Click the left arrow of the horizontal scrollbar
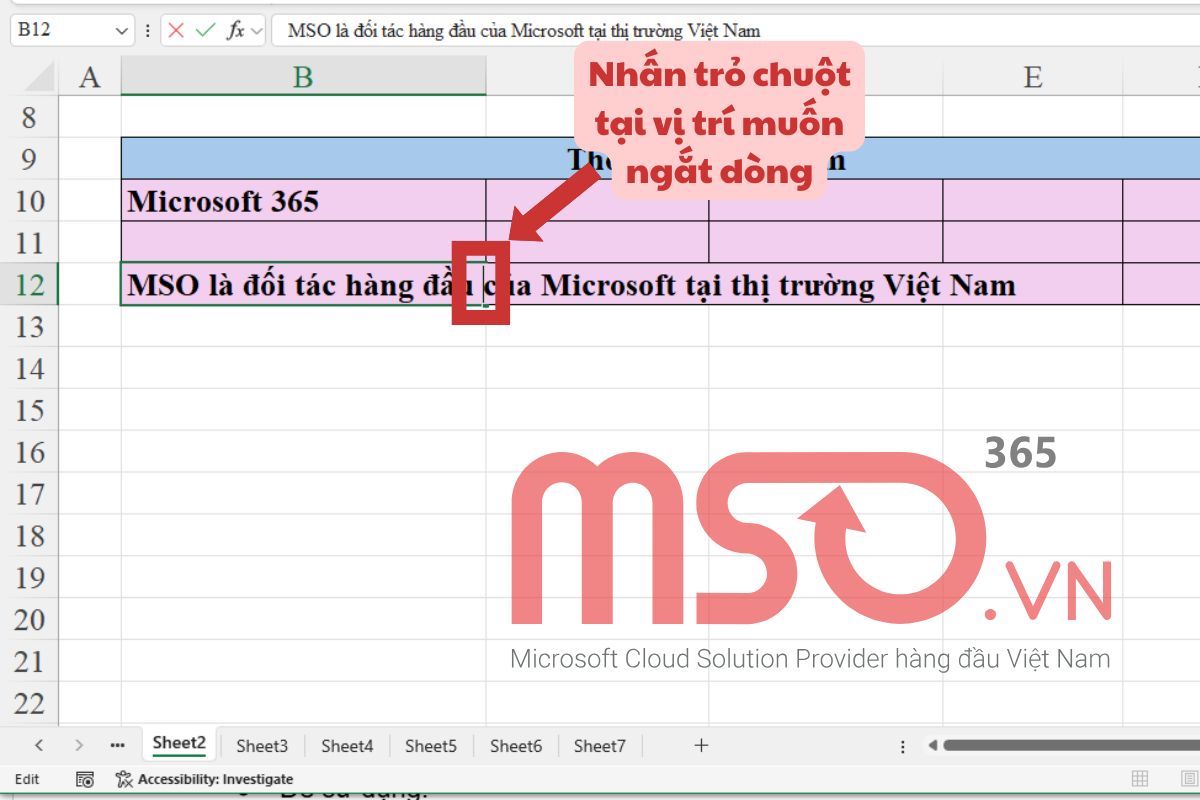 click(x=932, y=745)
